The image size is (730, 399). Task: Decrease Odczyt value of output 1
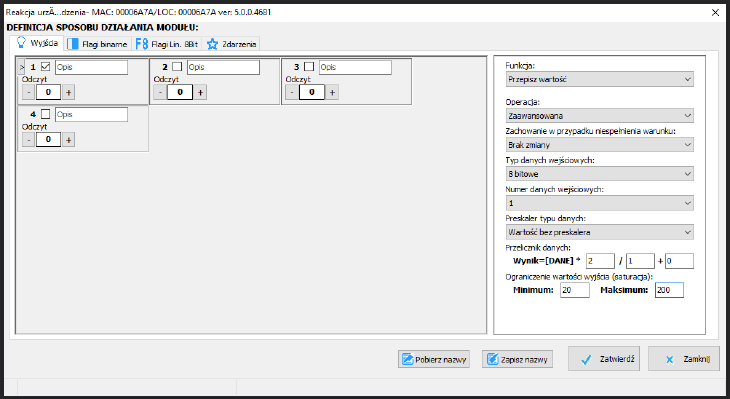[x=28, y=92]
